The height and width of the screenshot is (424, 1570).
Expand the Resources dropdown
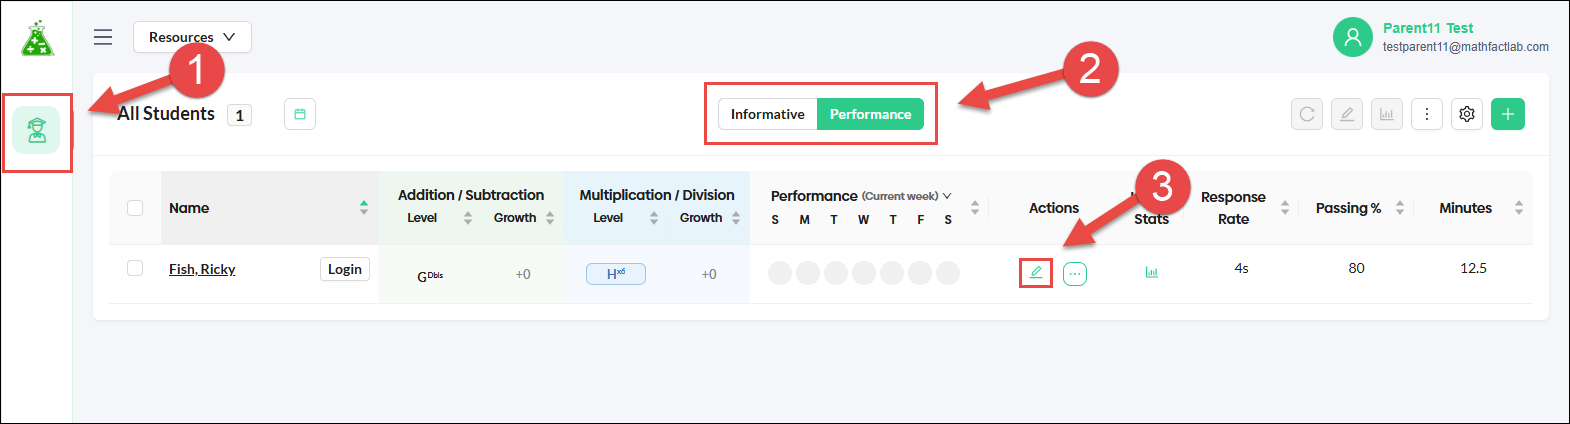(x=192, y=37)
